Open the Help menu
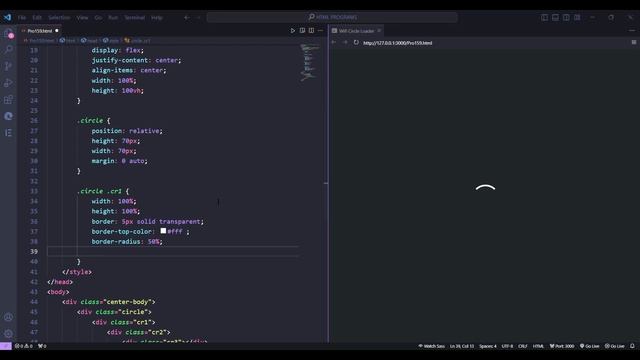Viewport: 640px width, 360px height. [157, 18]
